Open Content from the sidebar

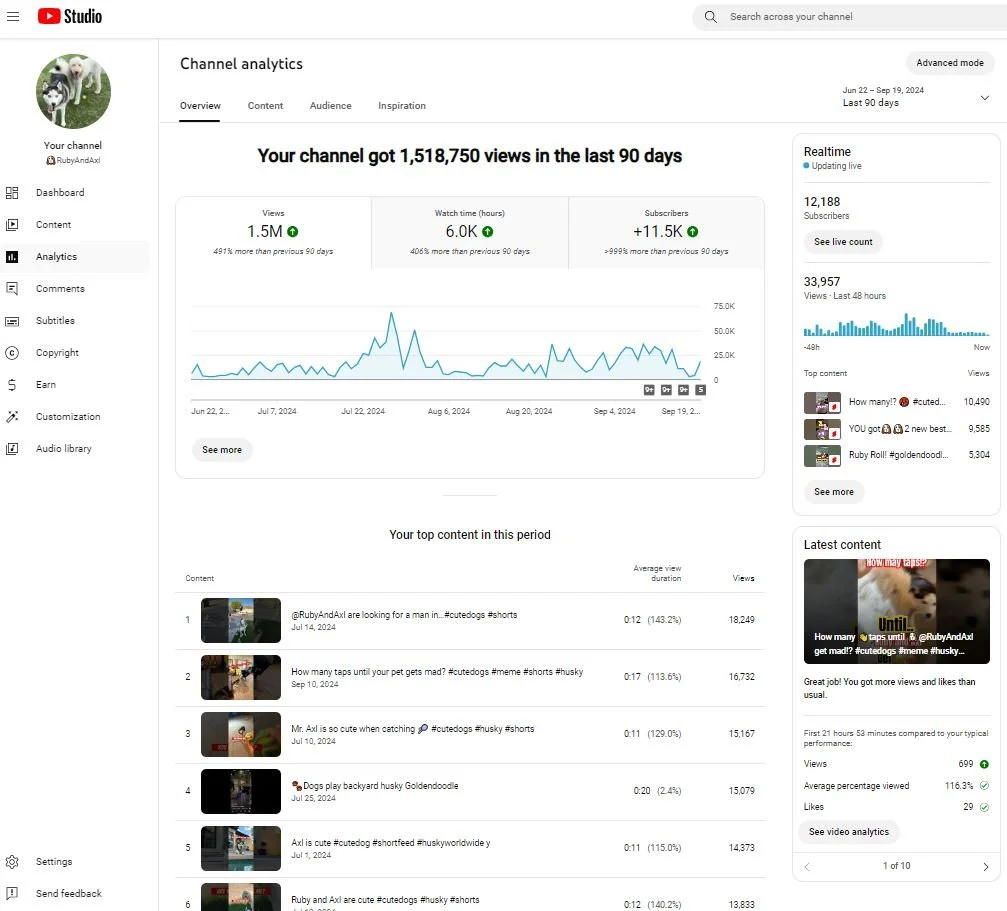click(53, 225)
